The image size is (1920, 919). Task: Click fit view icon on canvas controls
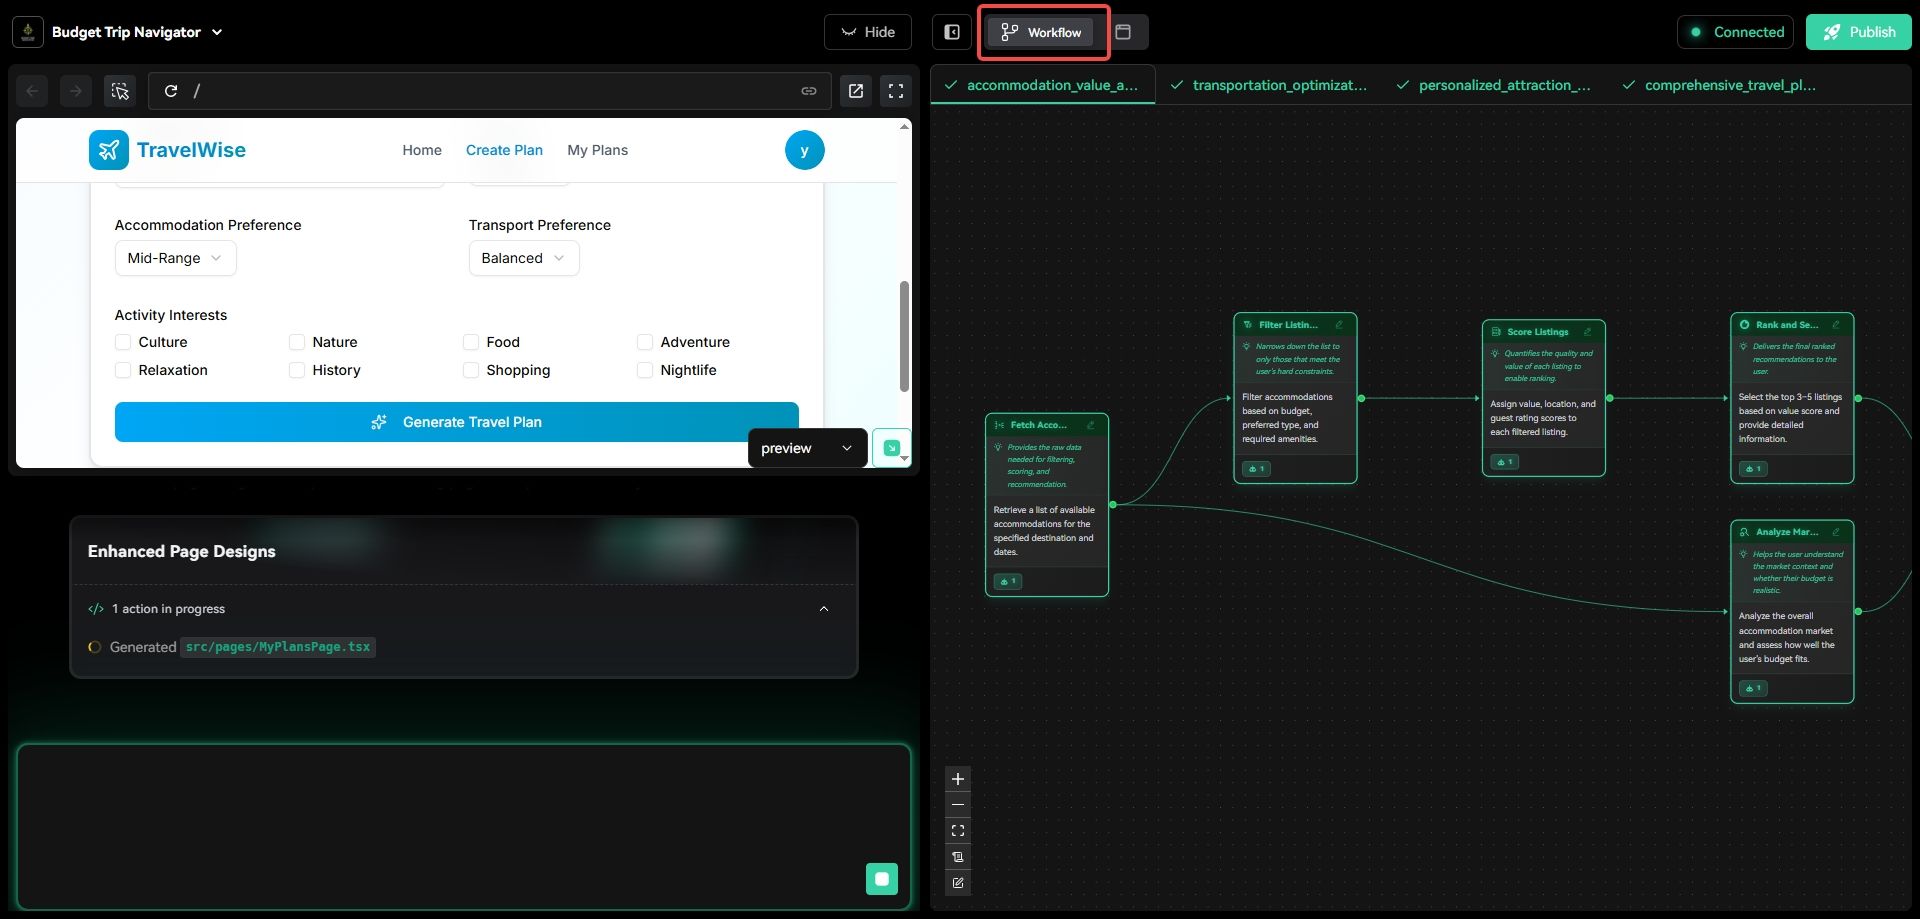(957, 831)
